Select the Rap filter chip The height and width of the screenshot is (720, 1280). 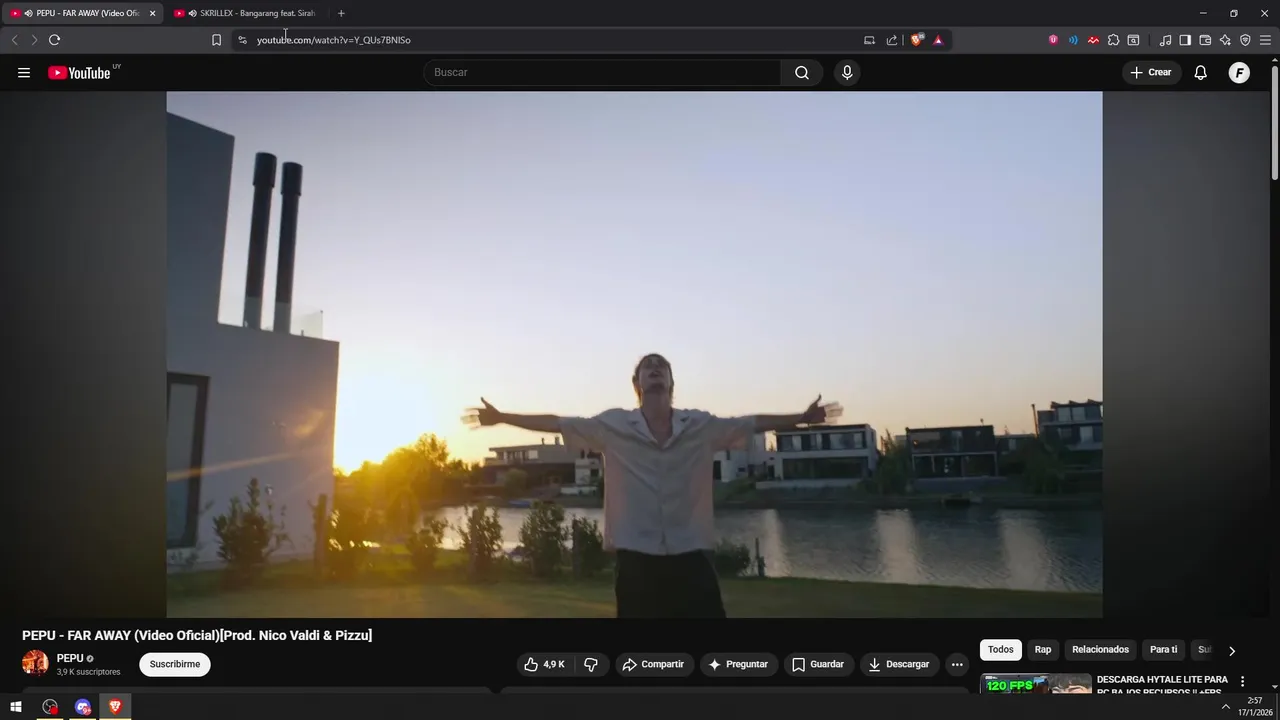(x=1043, y=650)
